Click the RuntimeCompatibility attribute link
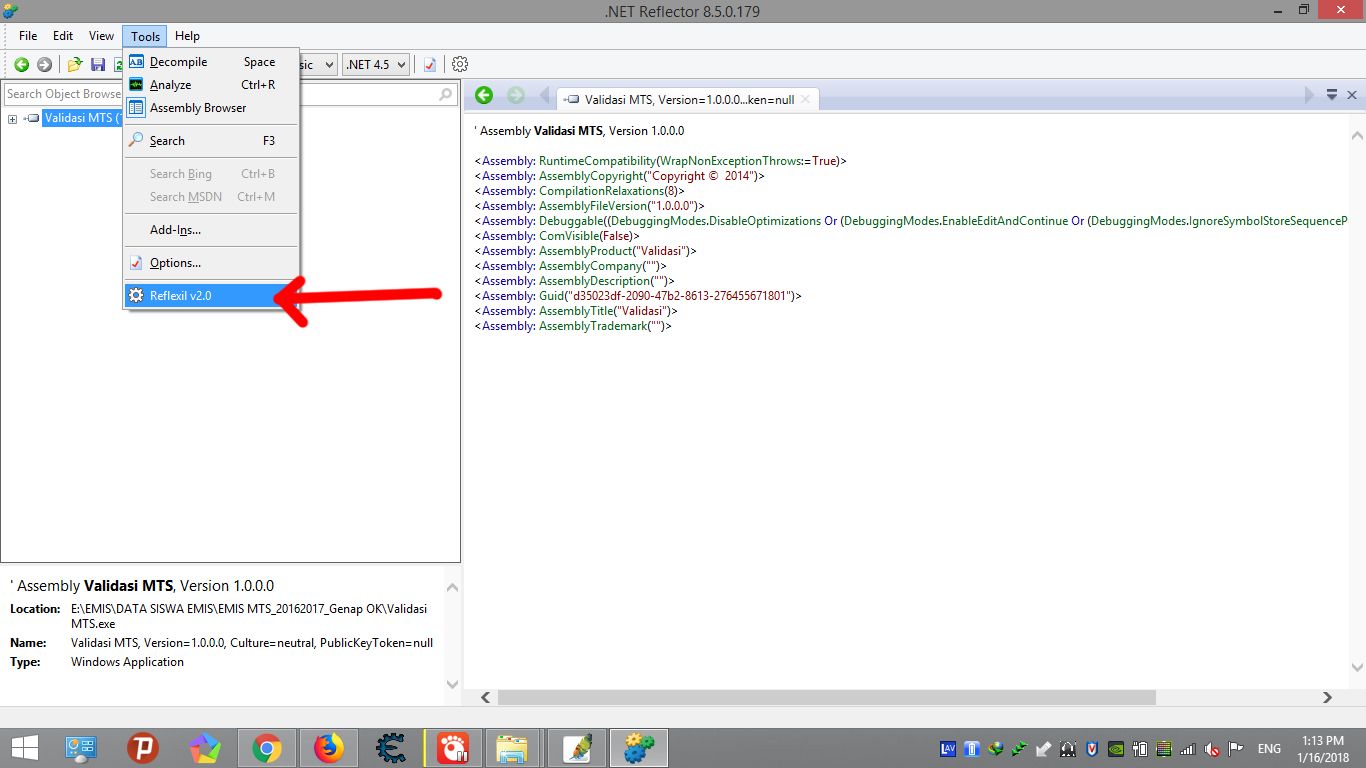1366x768 pixels. click(x=596, y=161)
